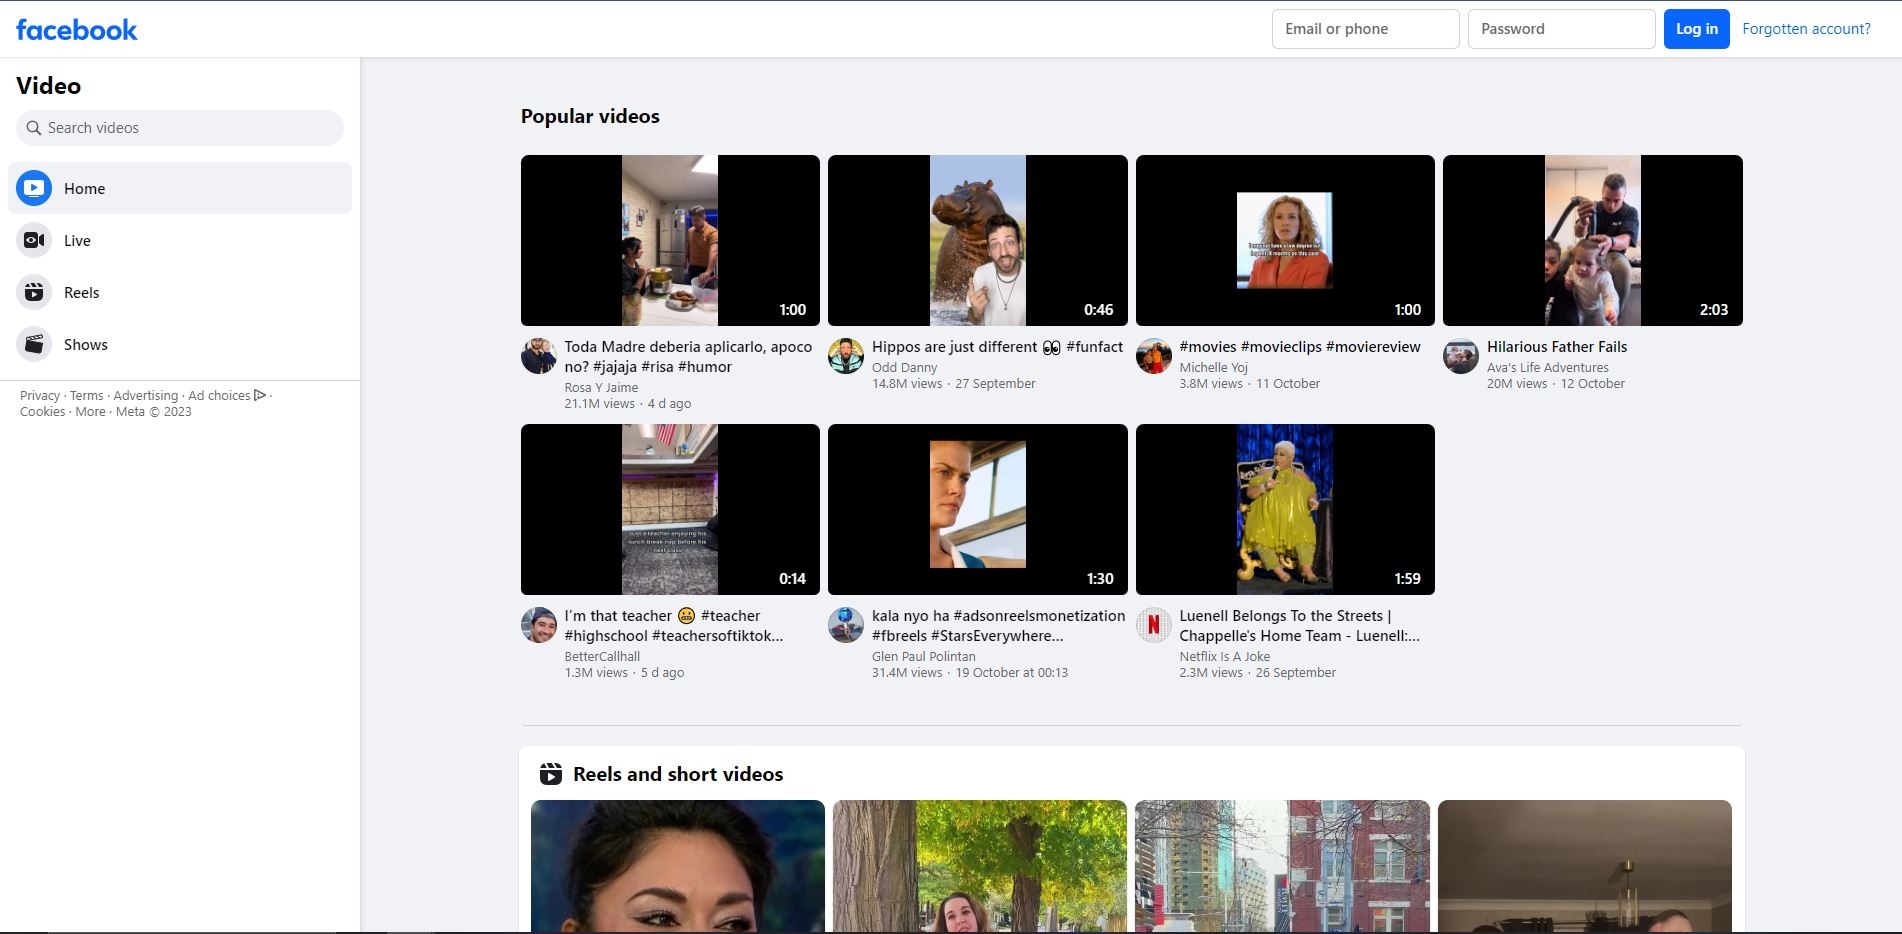The width and height of the screenshot is (1902, 934).
Task: Open the Privacy footer link
Action: [40, 395]
